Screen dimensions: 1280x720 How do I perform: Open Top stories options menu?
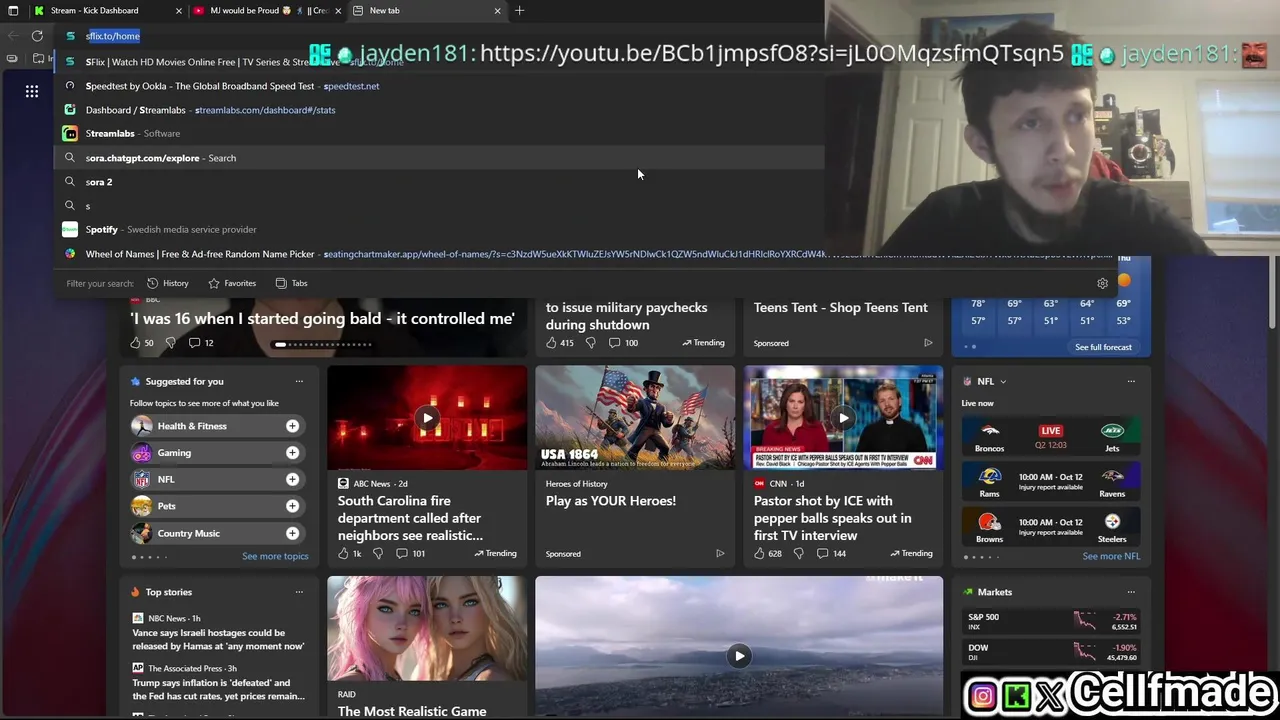click(299, 592)
